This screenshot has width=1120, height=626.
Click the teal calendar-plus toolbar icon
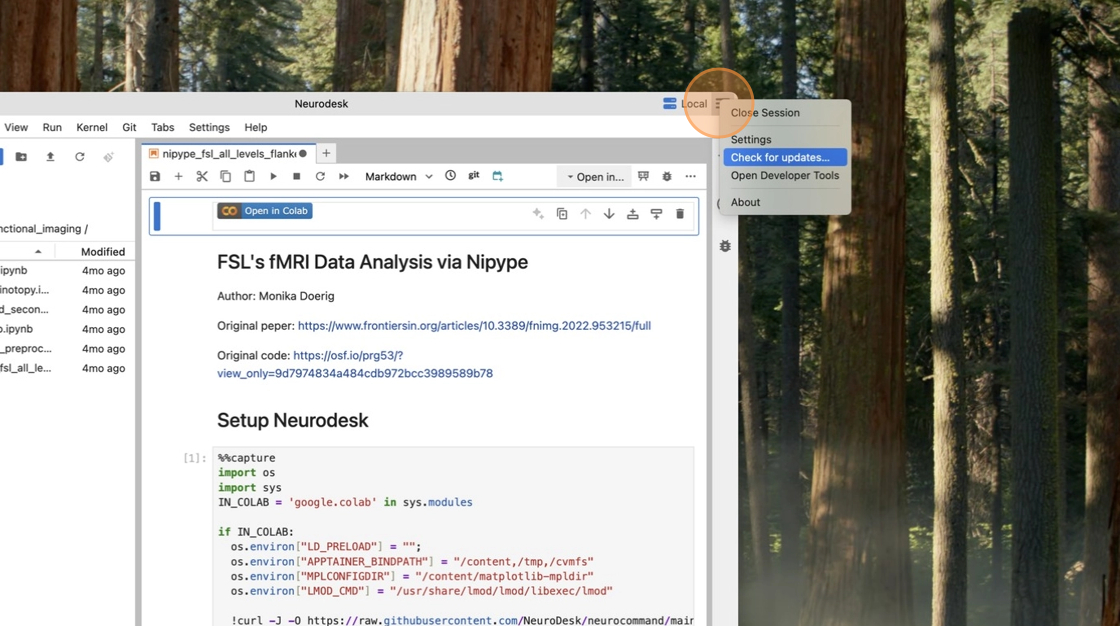pyautogui.click(x=498, y=176)
